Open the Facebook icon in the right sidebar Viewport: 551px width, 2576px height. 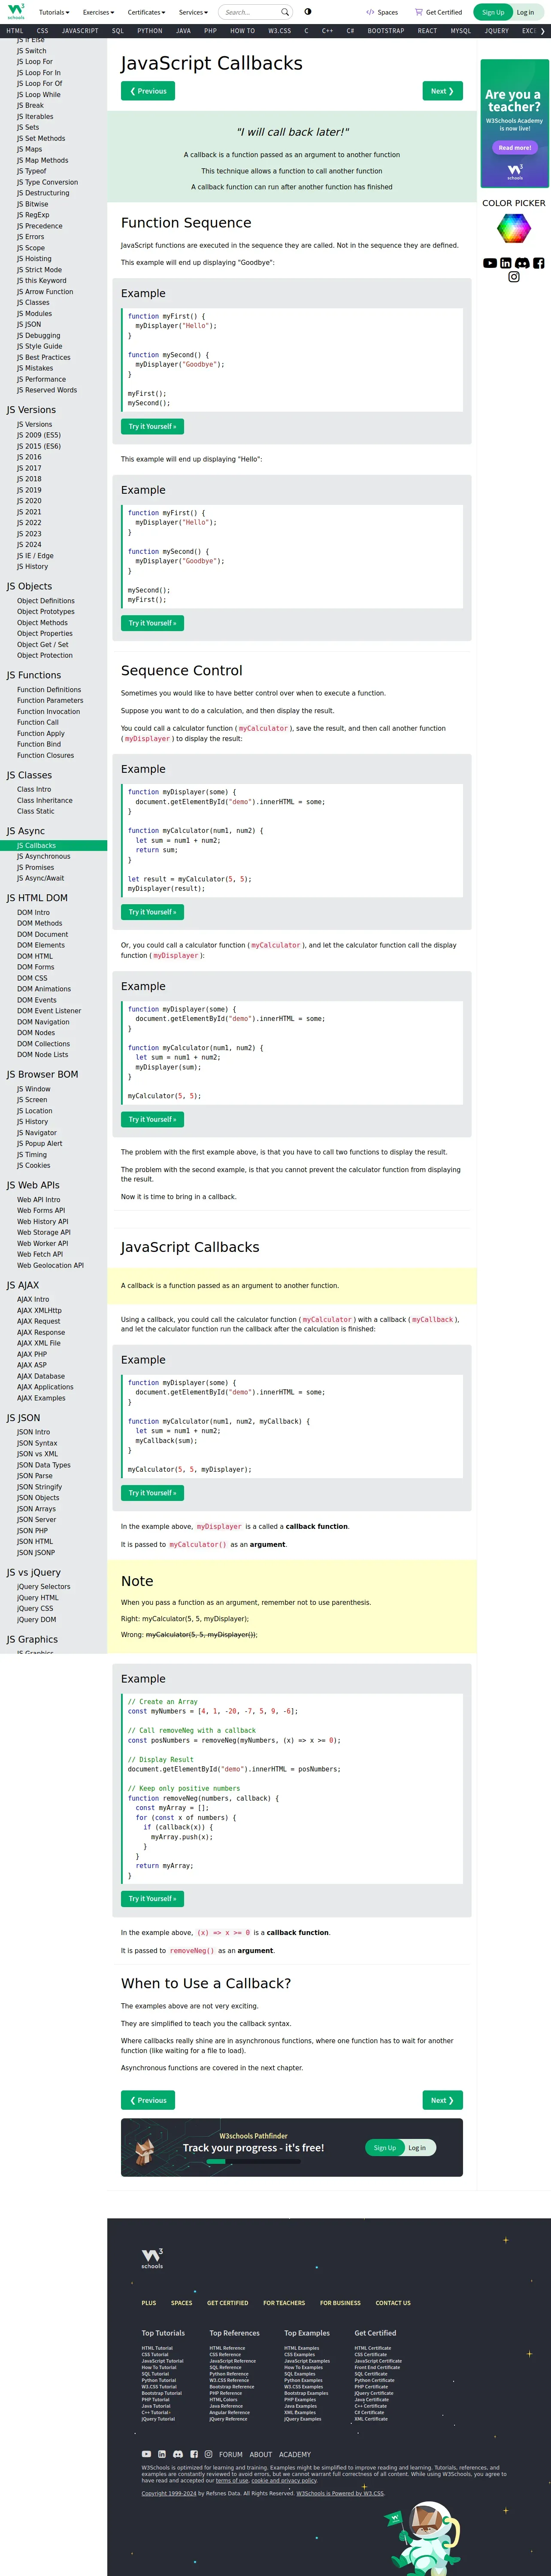538,263
